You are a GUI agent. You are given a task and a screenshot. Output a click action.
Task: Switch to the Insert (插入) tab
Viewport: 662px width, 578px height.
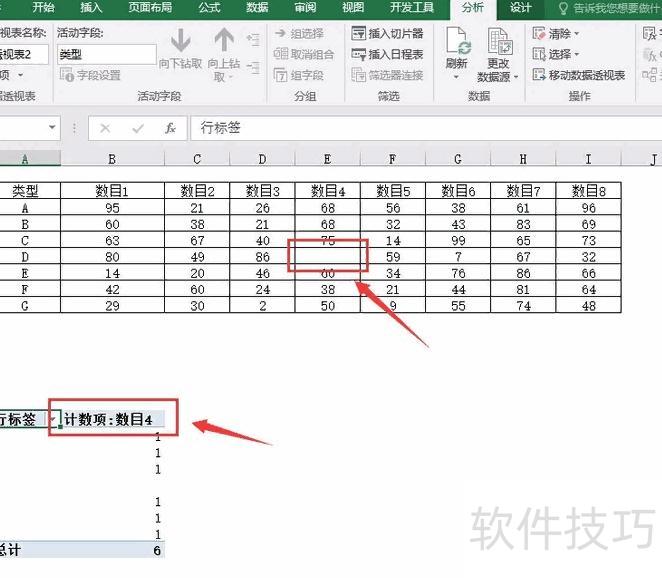point(91,8)
